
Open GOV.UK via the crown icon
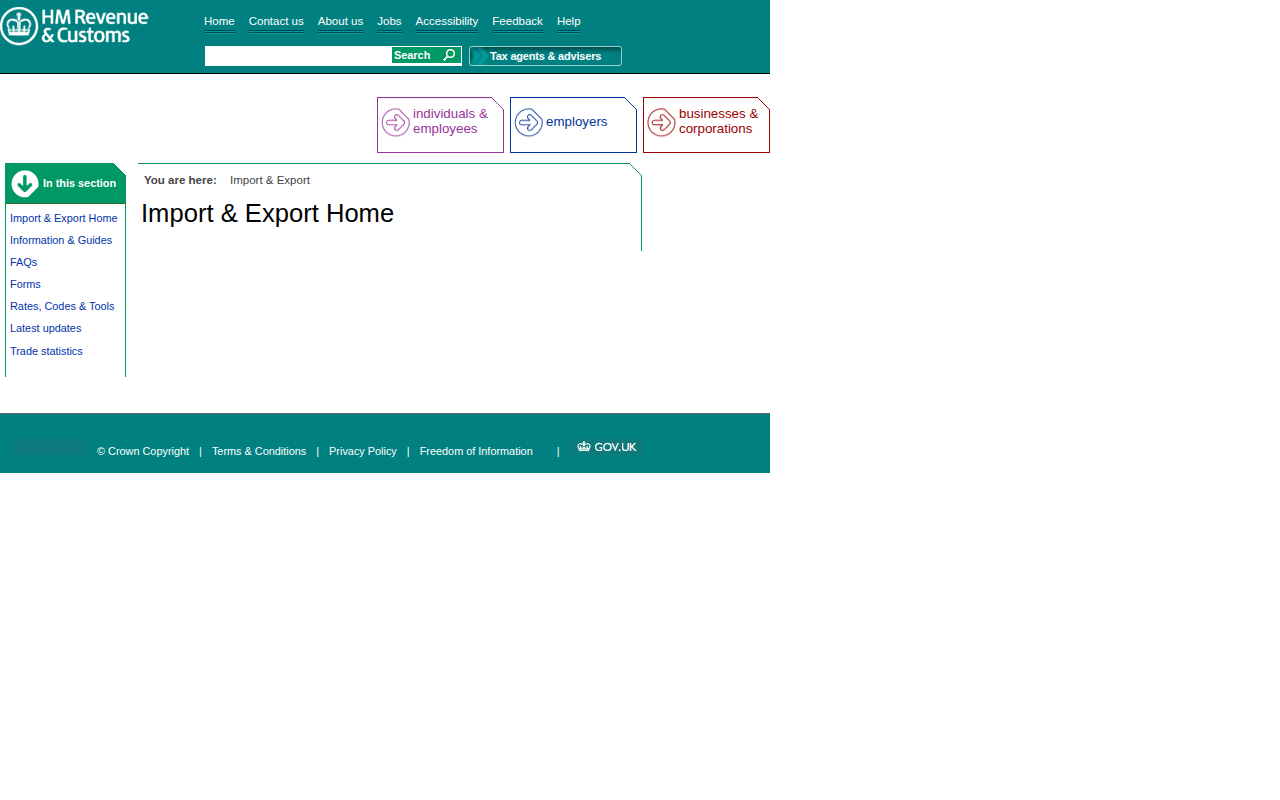pos(584,446)
